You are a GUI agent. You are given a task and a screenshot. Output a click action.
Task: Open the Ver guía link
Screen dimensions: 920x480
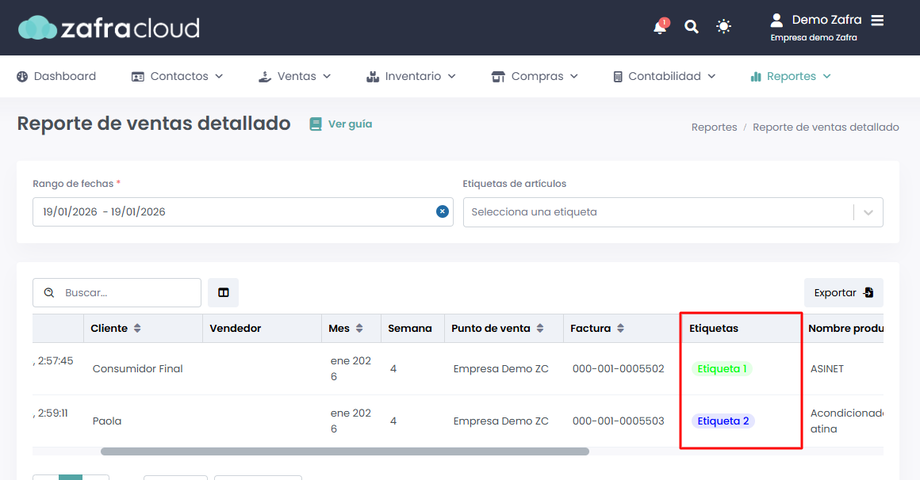click(x=350, y=124)
